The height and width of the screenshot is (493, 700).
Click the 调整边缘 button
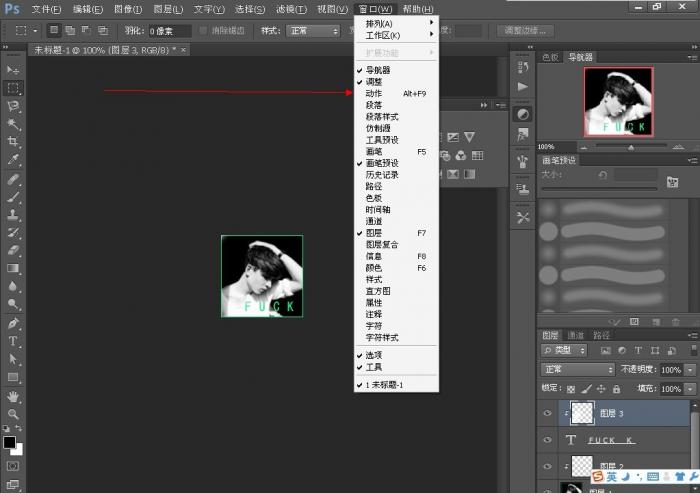[525, 31]
